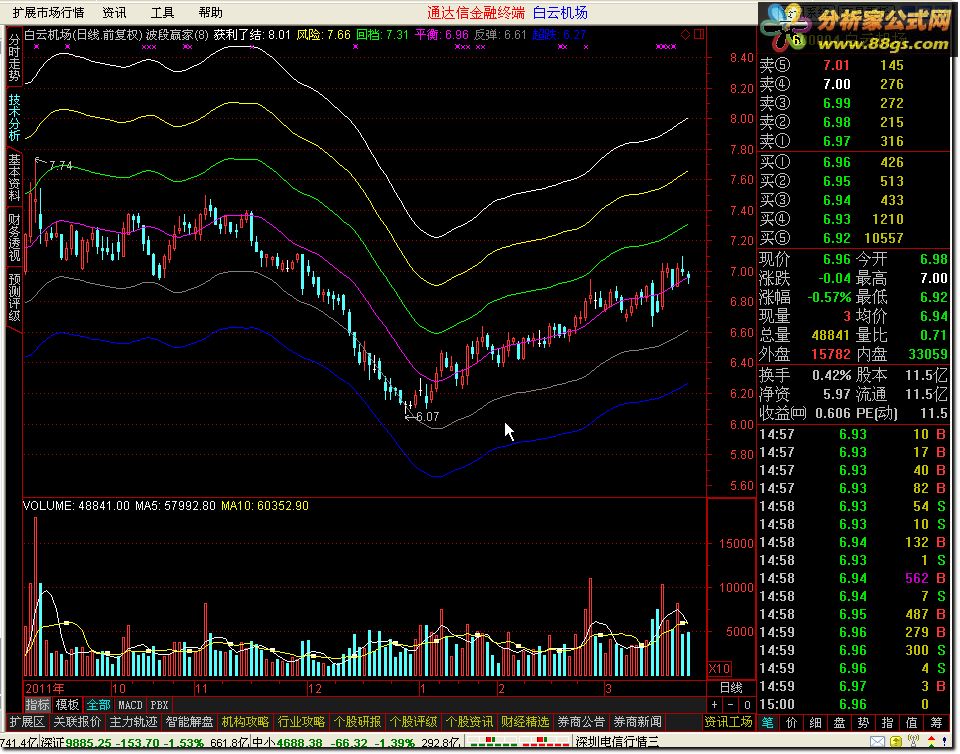Select the 细 detail tab

coord(816,723)
